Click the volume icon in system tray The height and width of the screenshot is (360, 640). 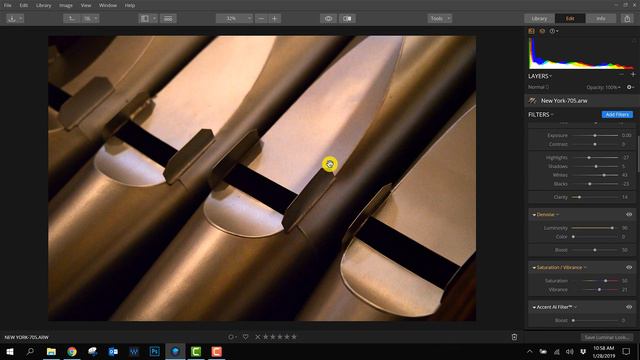point(570,351)
